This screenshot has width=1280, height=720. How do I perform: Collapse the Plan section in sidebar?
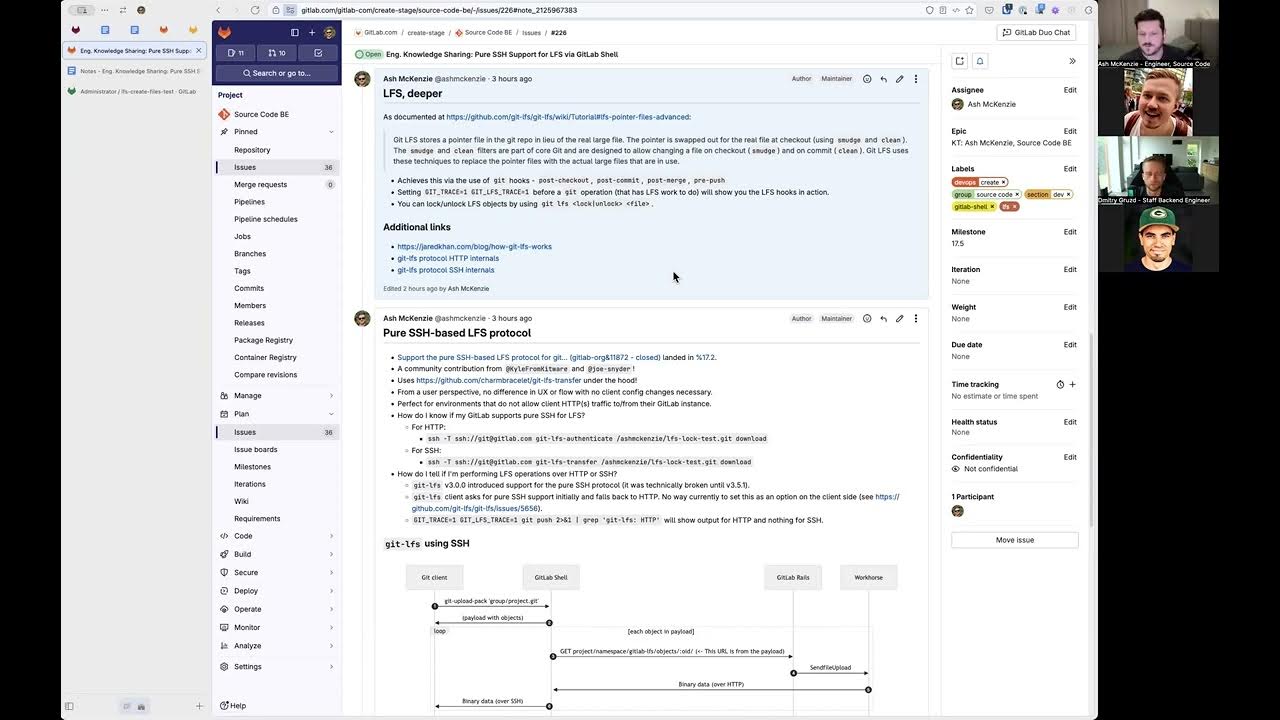[x=331, y=414]
